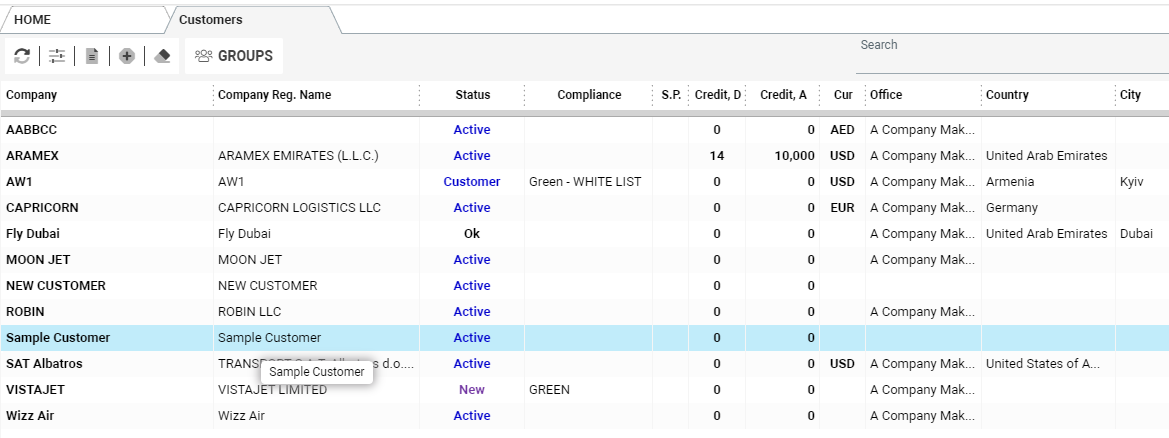This screenshot has width=1169, height=438.
Task: Sort by Country column header
Action: click(1007, 95)
